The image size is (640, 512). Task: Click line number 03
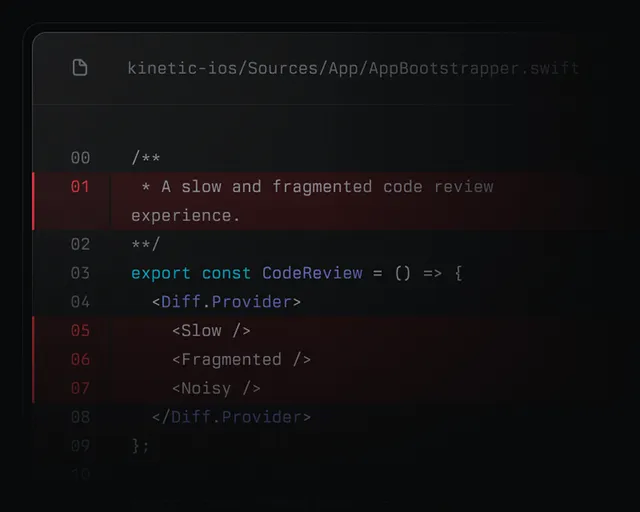pyautogui.click(x=80, y=273)
